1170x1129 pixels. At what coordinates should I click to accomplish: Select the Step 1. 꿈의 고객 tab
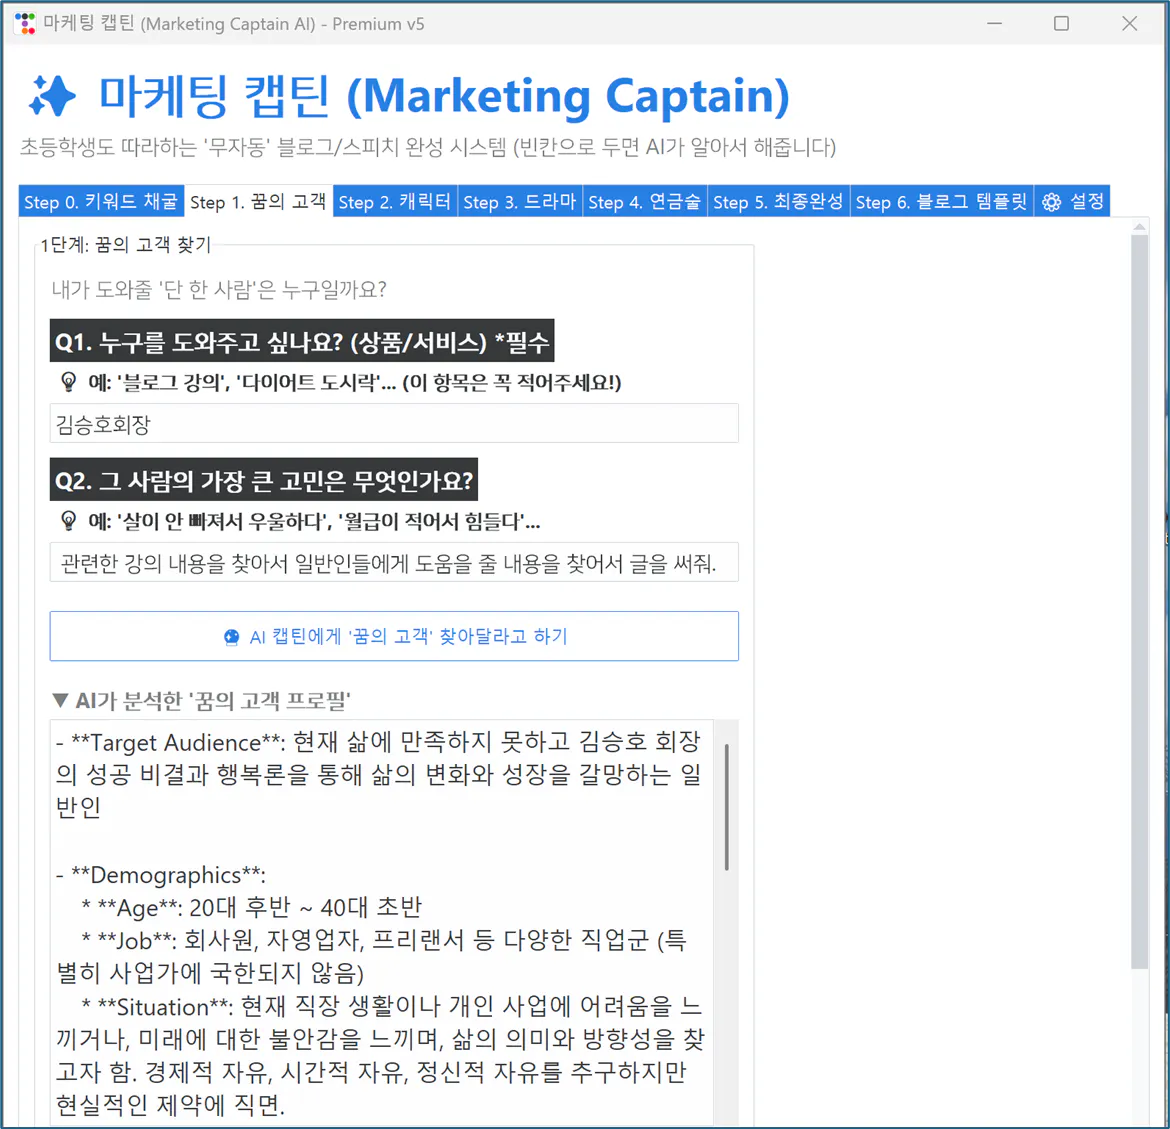click(x=257, y=201)
